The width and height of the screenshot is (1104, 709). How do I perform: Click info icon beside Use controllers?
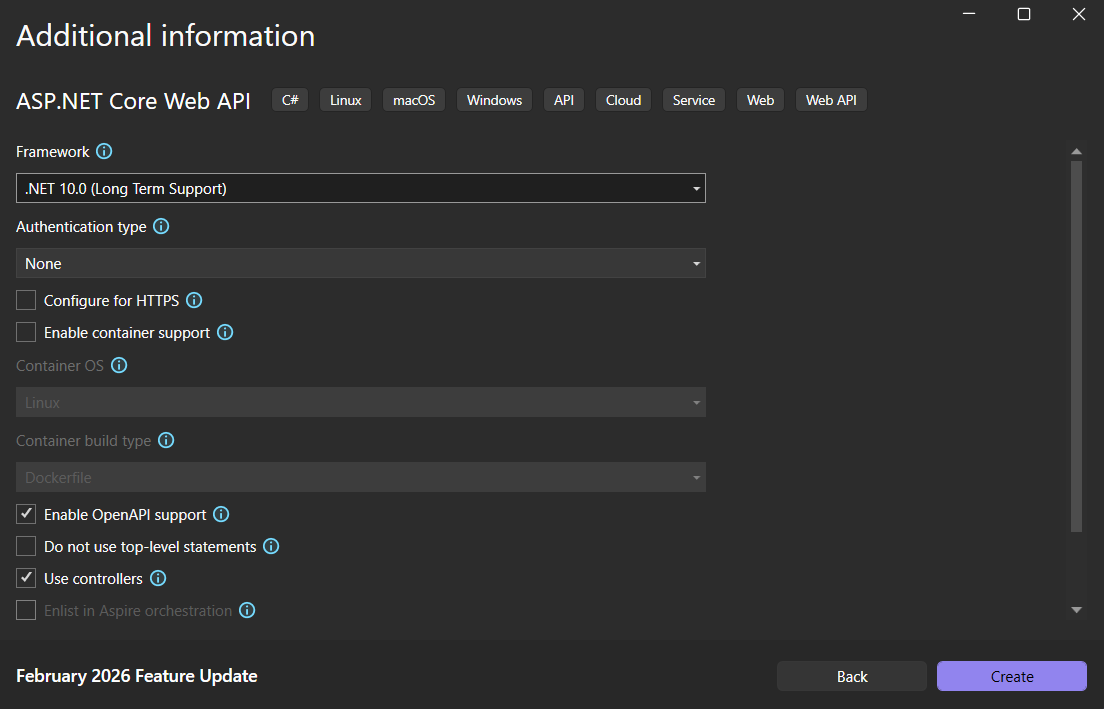157,578
